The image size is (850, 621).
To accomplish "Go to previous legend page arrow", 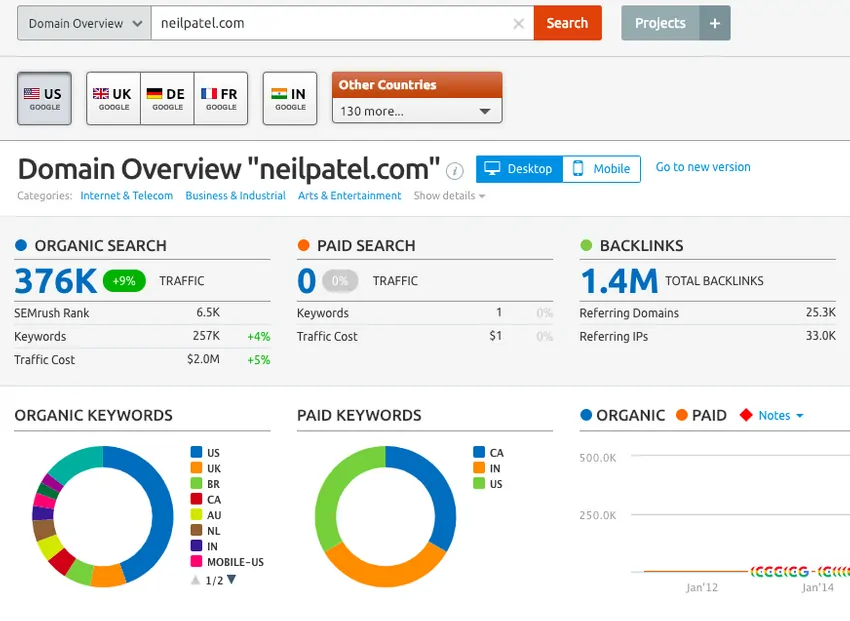I will click(x=196, y=580).
